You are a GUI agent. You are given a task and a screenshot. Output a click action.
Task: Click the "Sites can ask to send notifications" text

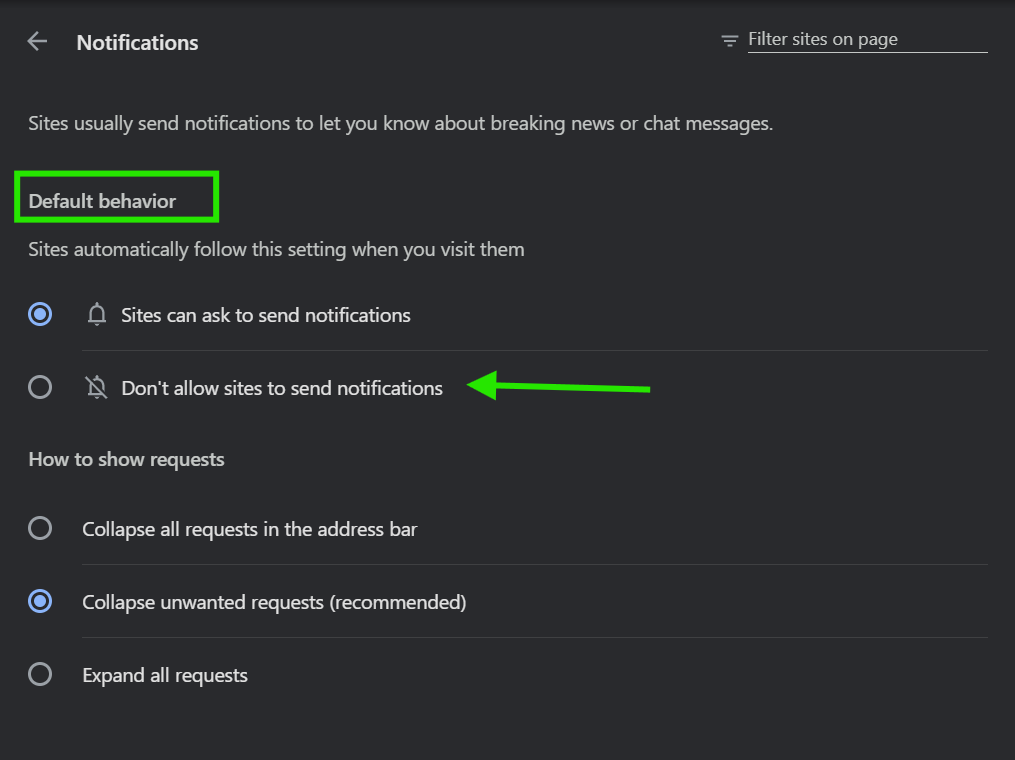(x=266, y=315)
